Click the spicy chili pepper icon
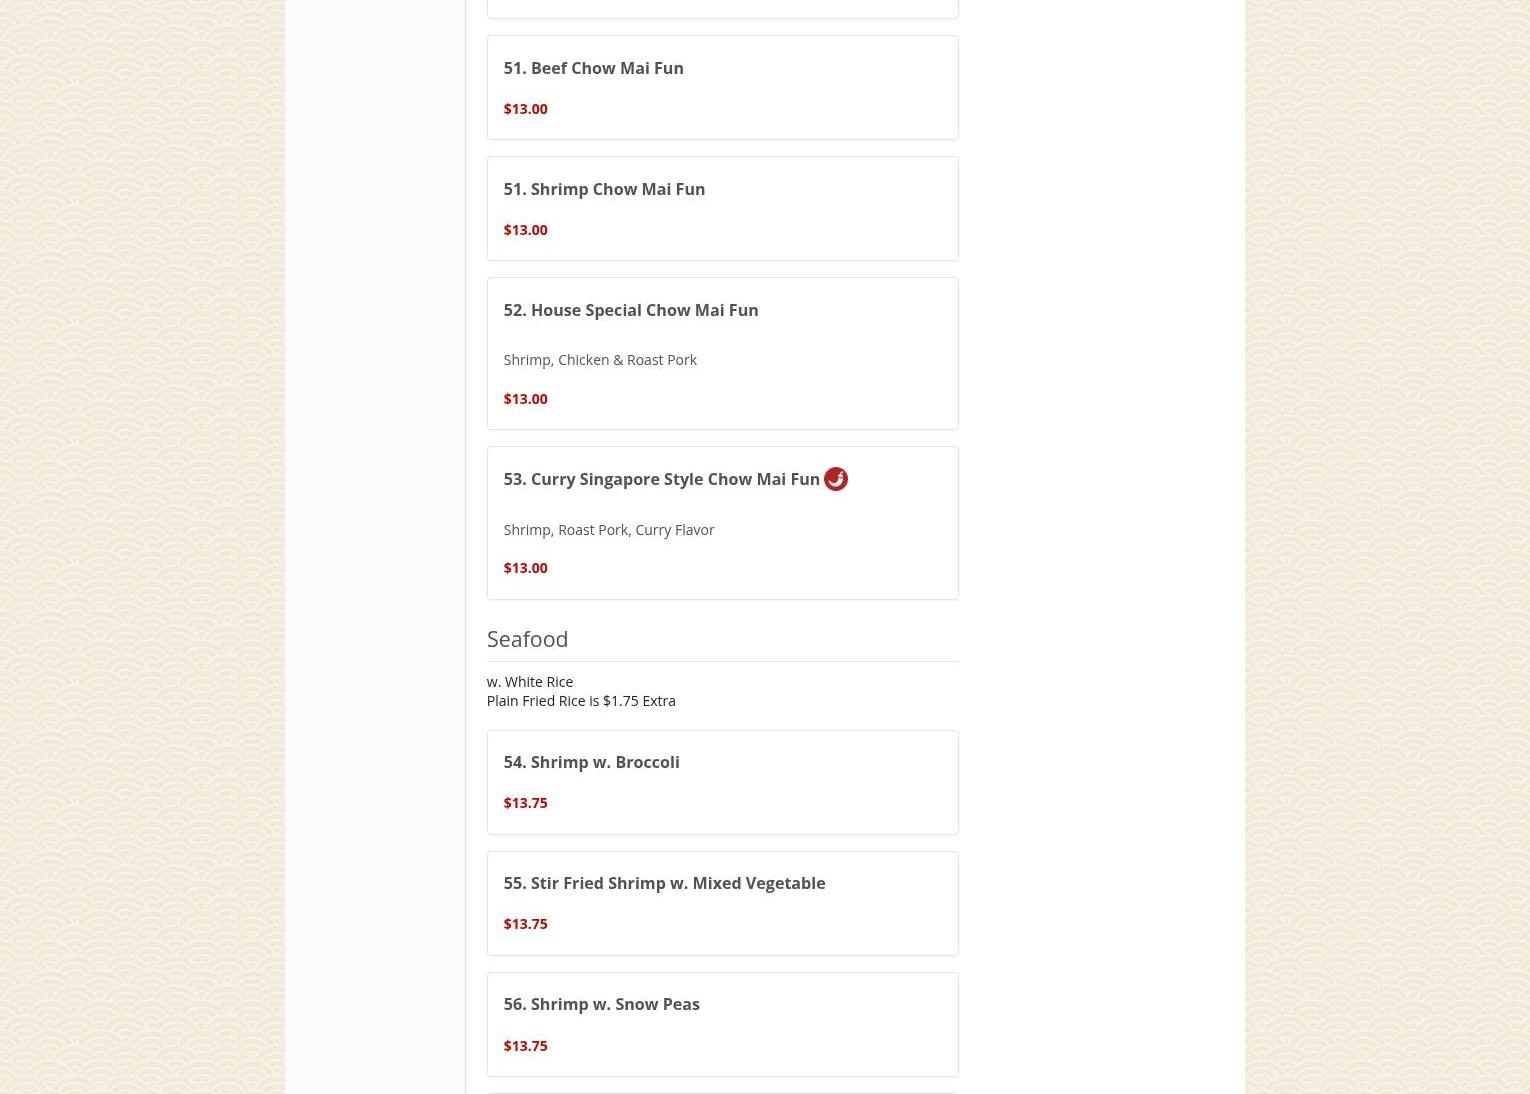The width and height of the screenshot is (1530, 1094). (x=835, y=479)
